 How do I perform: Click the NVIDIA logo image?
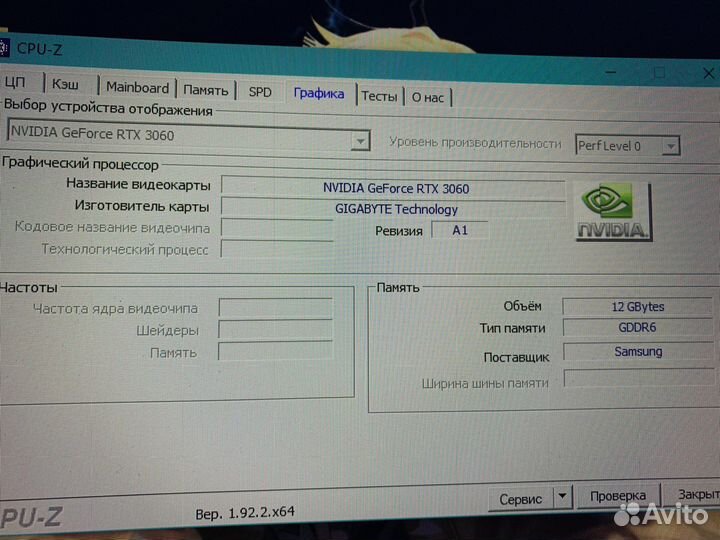[613, 210]
